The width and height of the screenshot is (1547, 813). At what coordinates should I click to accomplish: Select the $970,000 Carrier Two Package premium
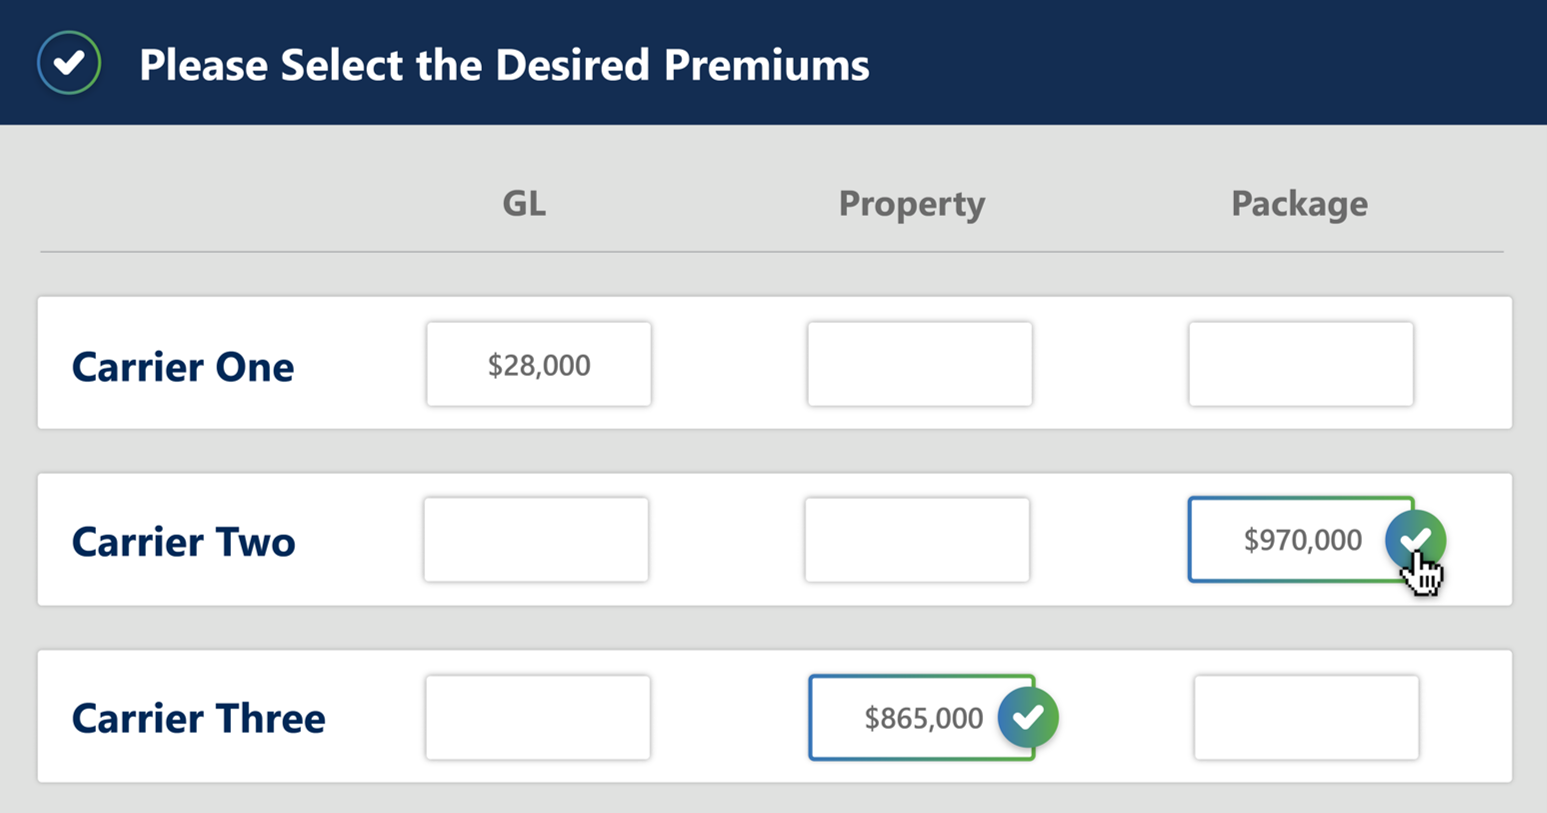(x=1288, y=540)
